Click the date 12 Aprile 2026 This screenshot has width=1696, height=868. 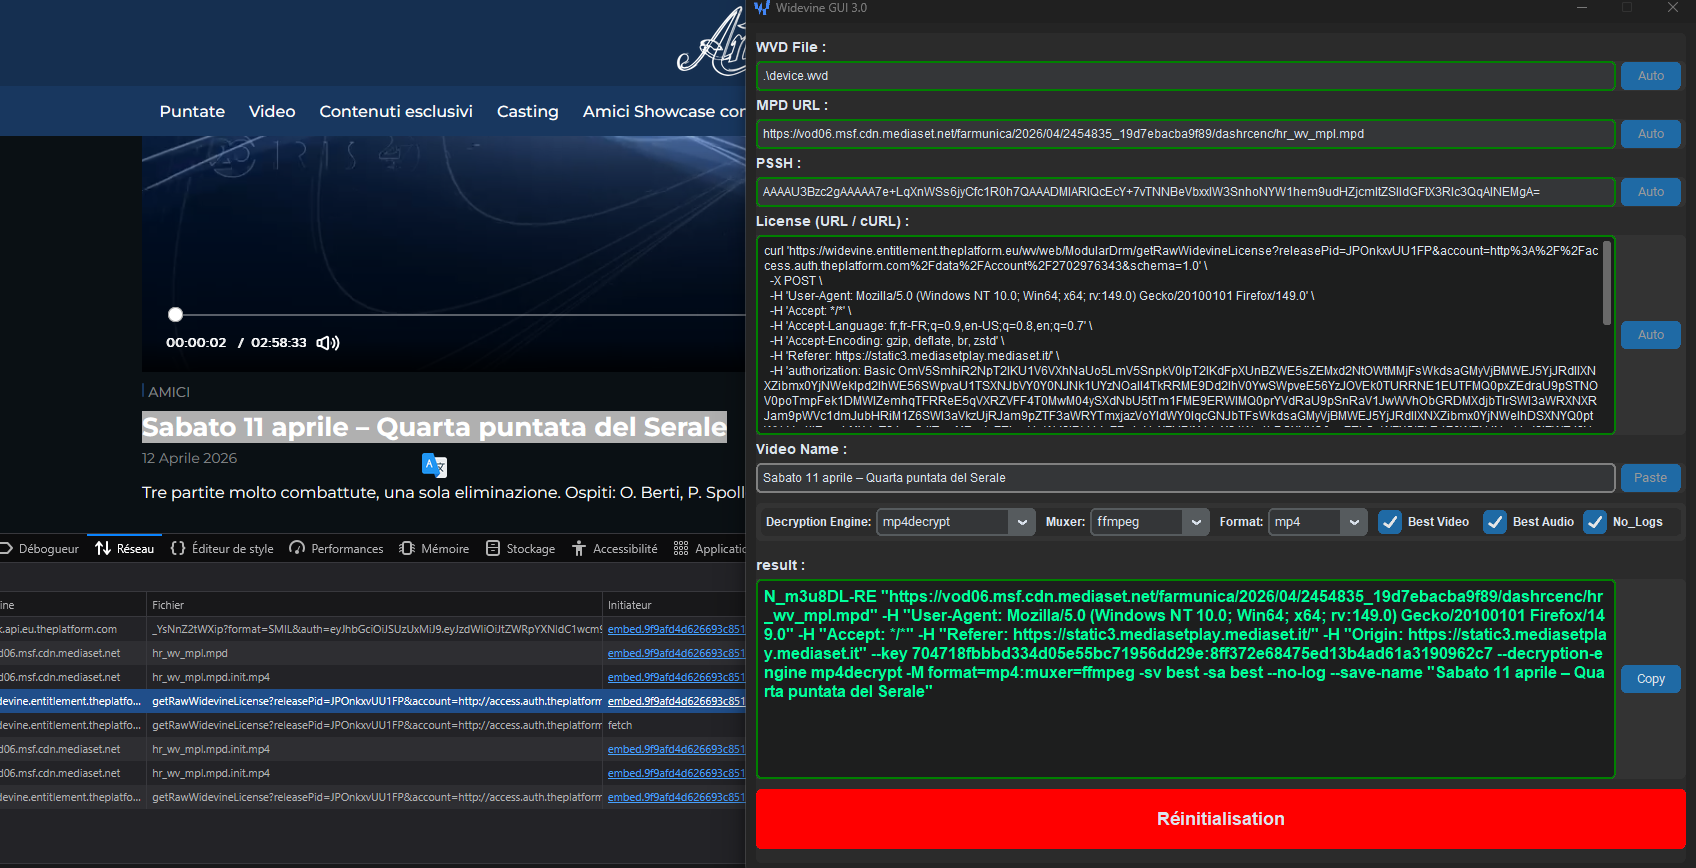189,458
